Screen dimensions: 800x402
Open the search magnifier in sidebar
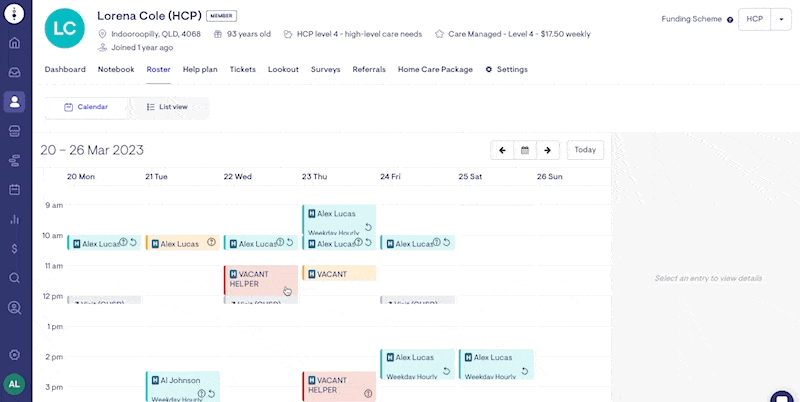pyautogui.click(x=14, y=278)
